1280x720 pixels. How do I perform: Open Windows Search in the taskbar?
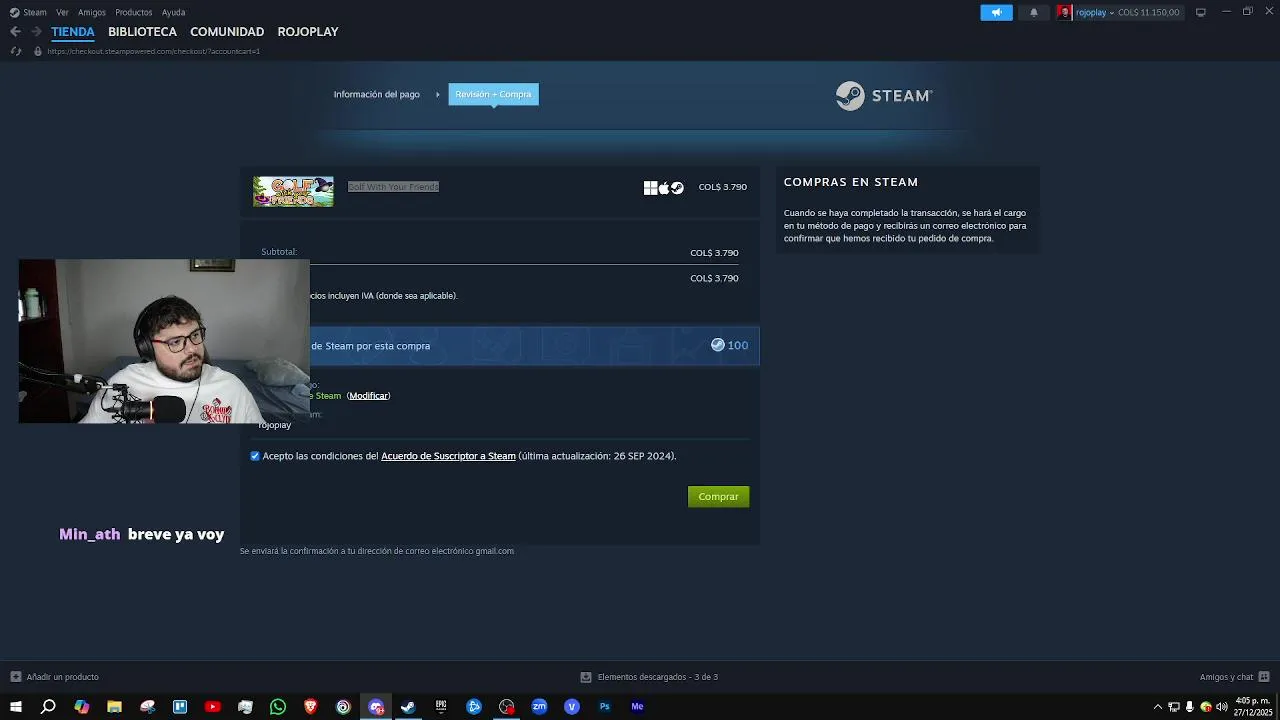[x=48, y=707]
